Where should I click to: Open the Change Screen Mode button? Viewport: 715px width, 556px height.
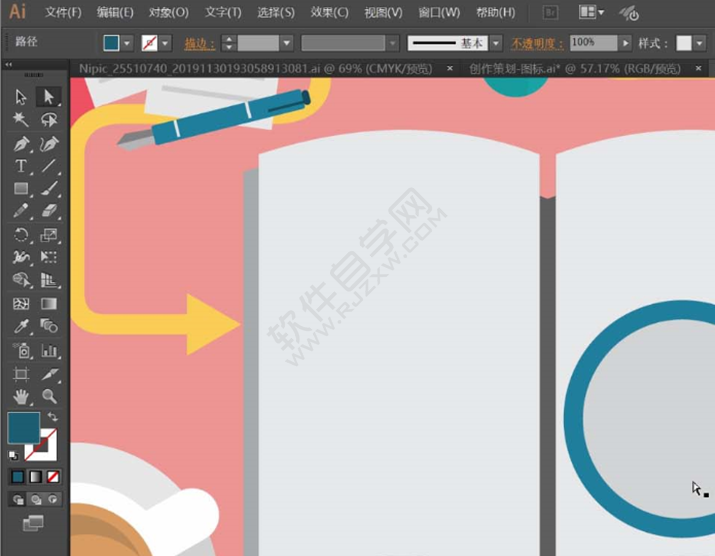click(33, 523)
